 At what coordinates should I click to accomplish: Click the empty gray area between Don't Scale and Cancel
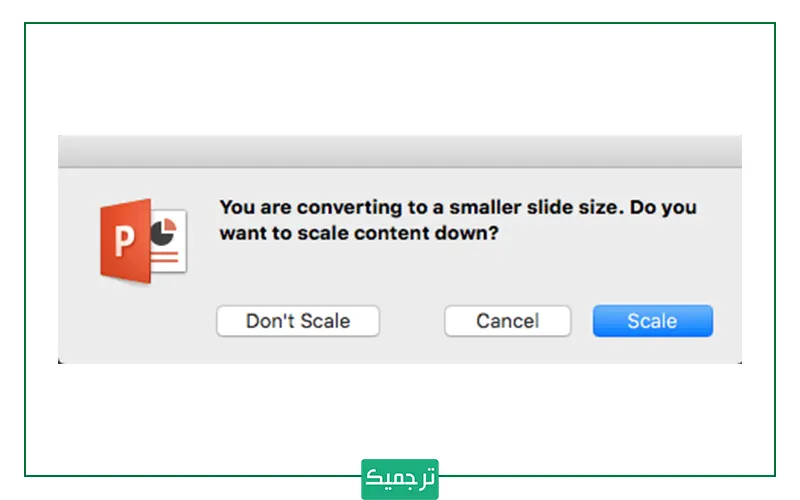[x=412, y=321]
